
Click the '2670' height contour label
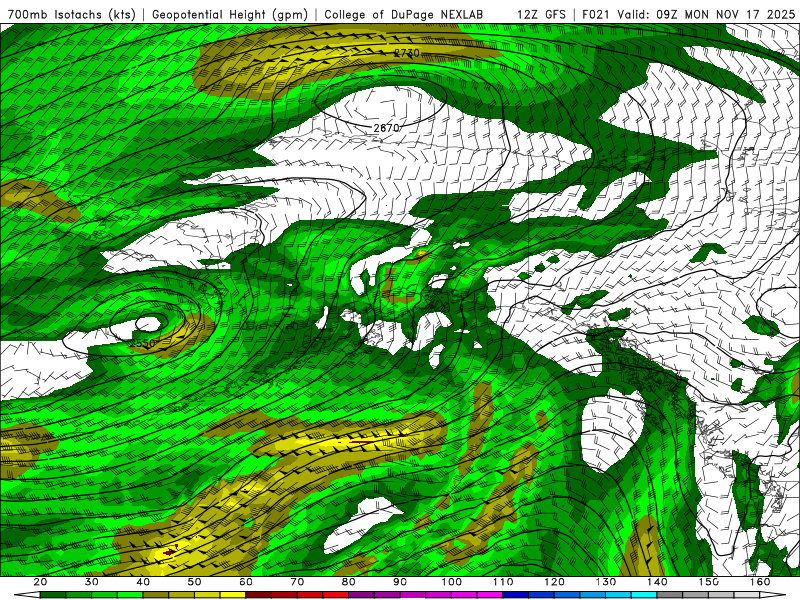click(x=387, y=128)
